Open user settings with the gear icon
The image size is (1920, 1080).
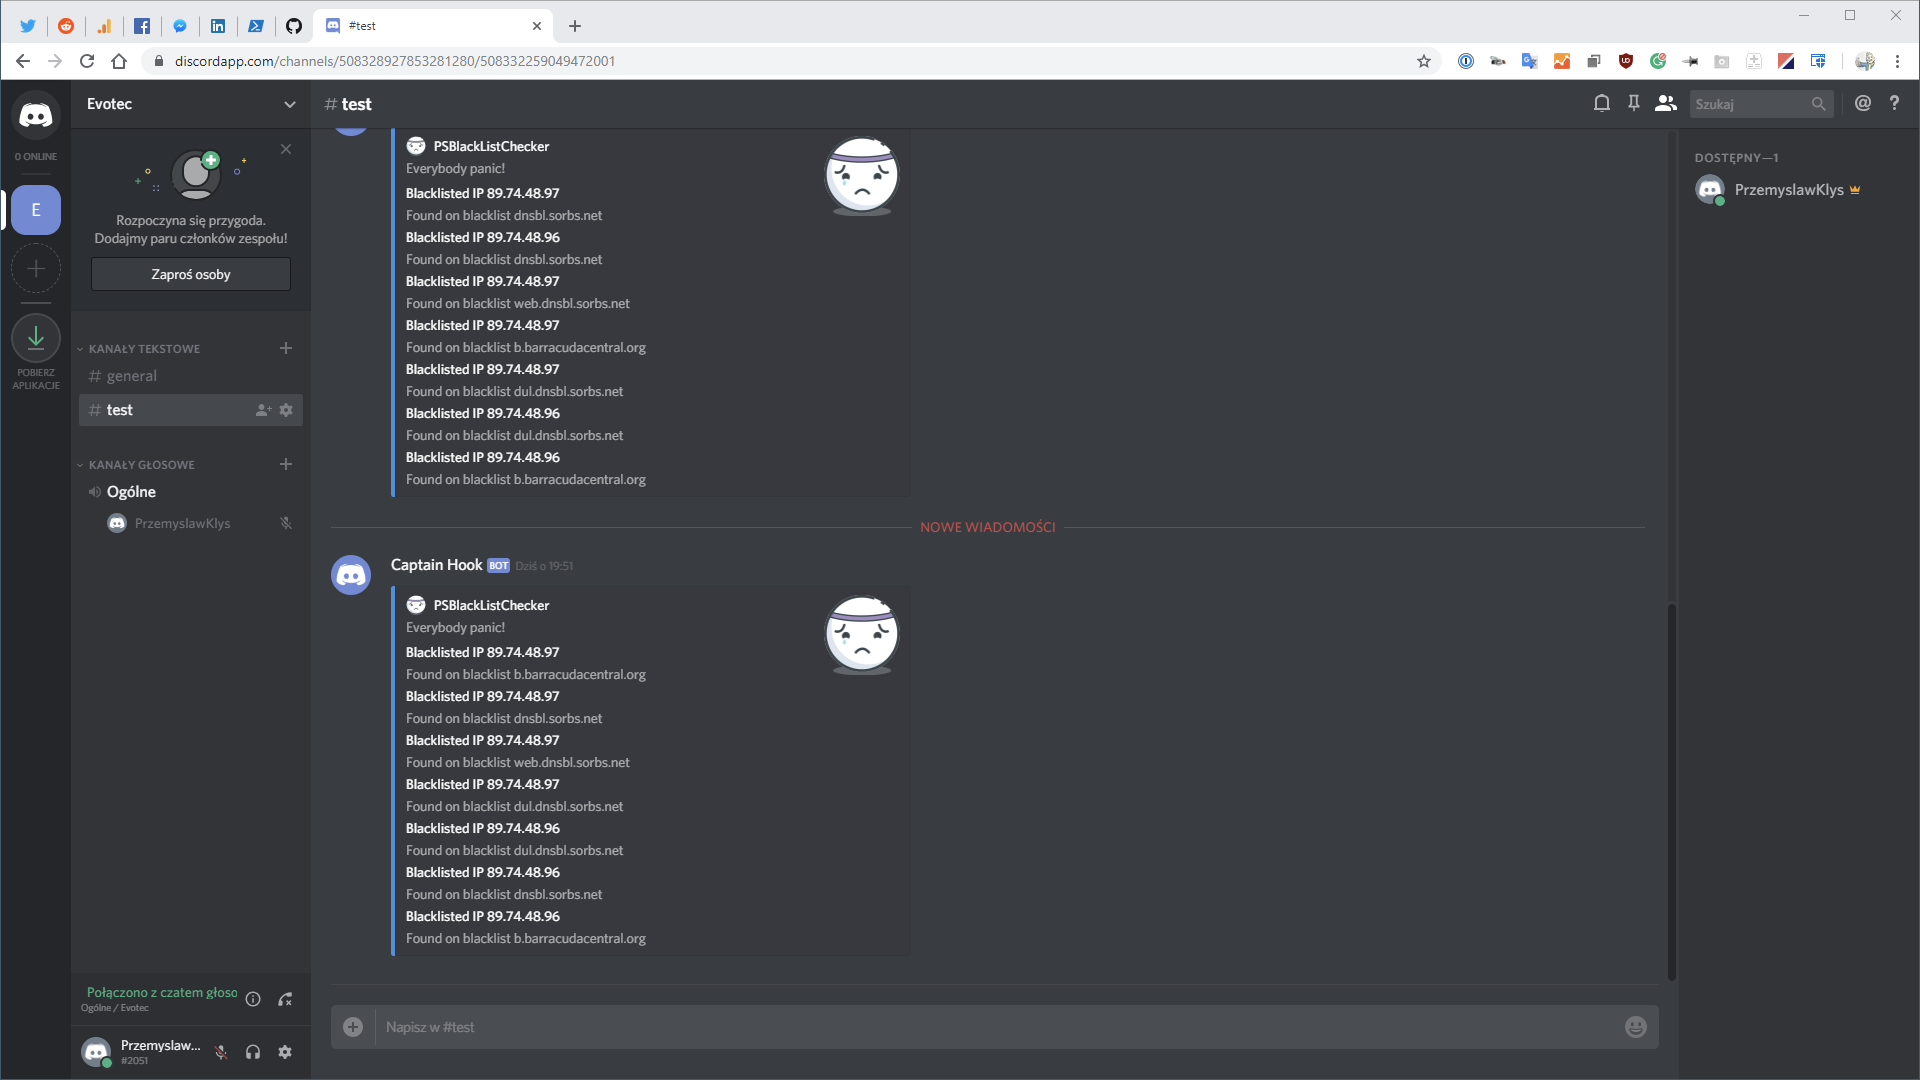click(x=285, y=1052)
